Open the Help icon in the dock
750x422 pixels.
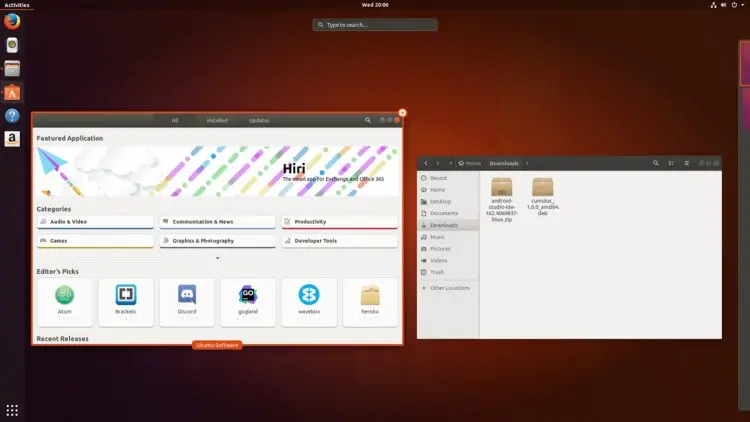click(x=12, y=115)
